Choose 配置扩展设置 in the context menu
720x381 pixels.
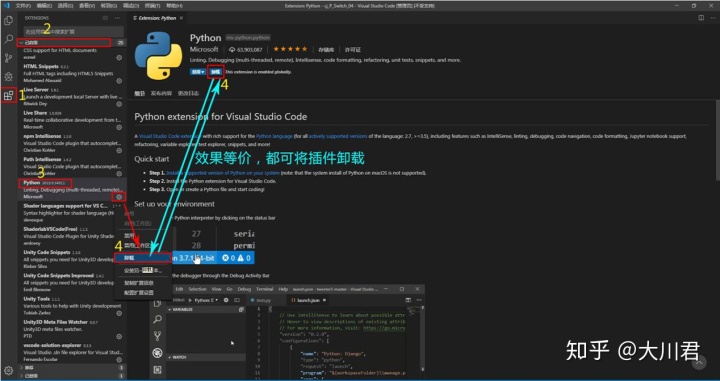click(x=143, y=292)
